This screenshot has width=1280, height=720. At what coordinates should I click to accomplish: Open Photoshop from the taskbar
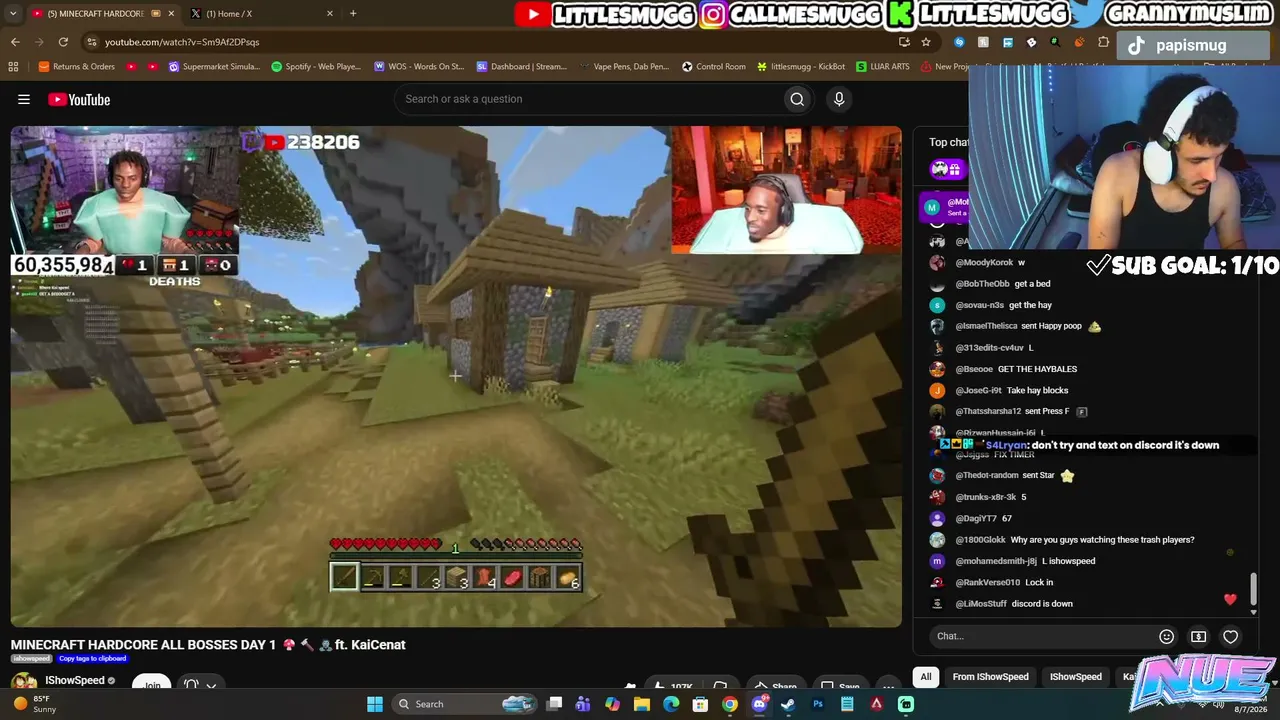tap(818, 704)
